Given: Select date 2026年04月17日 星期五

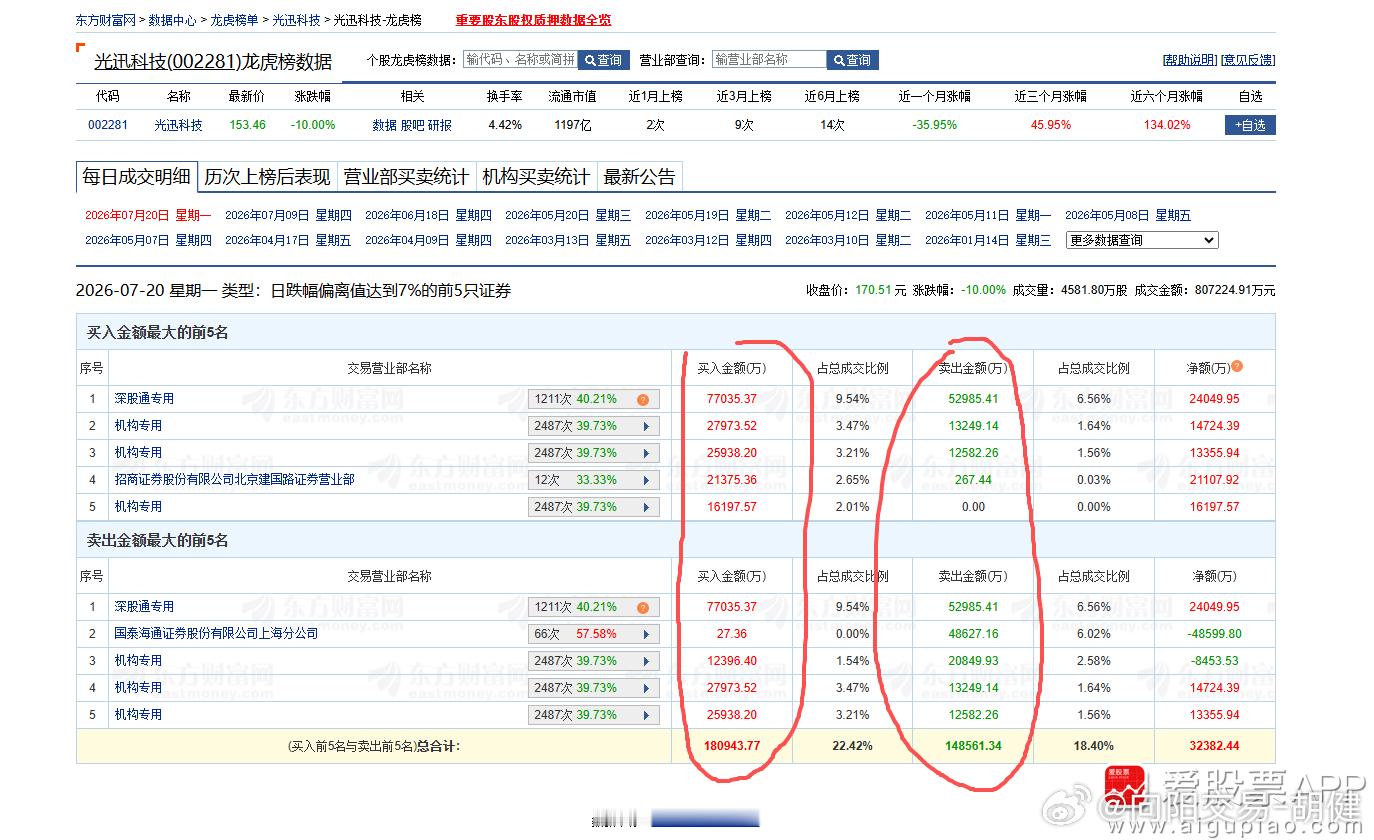Looking at the screenshot, I should [x=288, y=240].
